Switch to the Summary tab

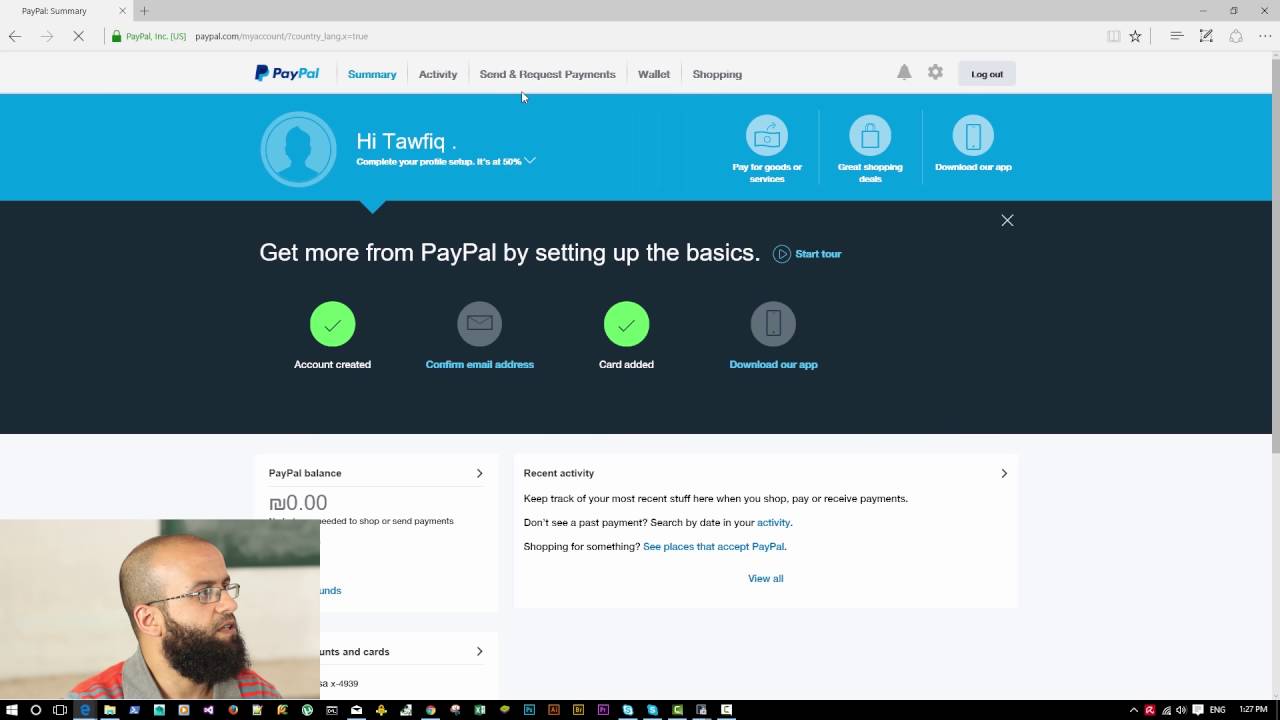[x=372, y=74]
